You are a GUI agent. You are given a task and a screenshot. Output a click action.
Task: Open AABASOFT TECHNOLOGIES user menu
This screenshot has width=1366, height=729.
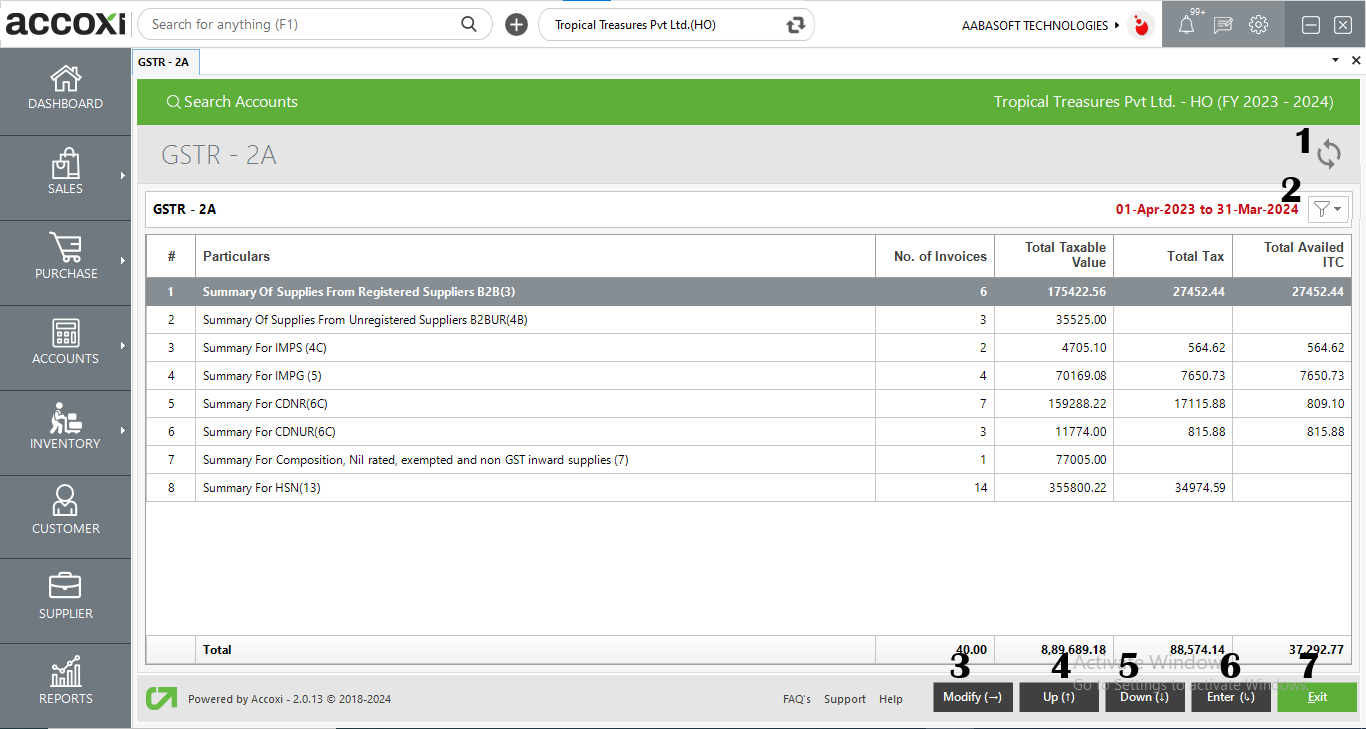1040,26
